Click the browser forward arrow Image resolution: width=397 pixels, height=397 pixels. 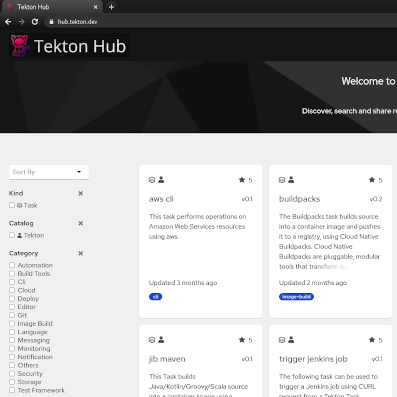click(x=21, y=22)
